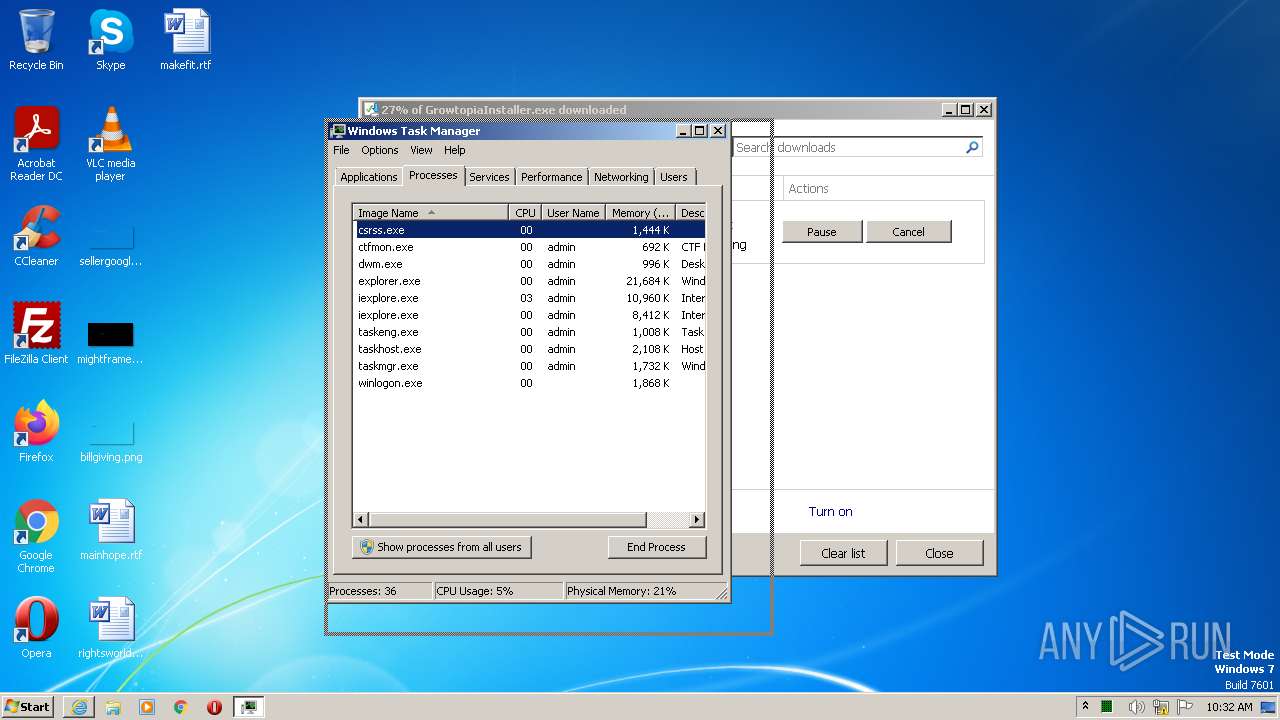Select the taskeng.exe process row
This screenshot has width=1280, height=720.
(529, 332)
